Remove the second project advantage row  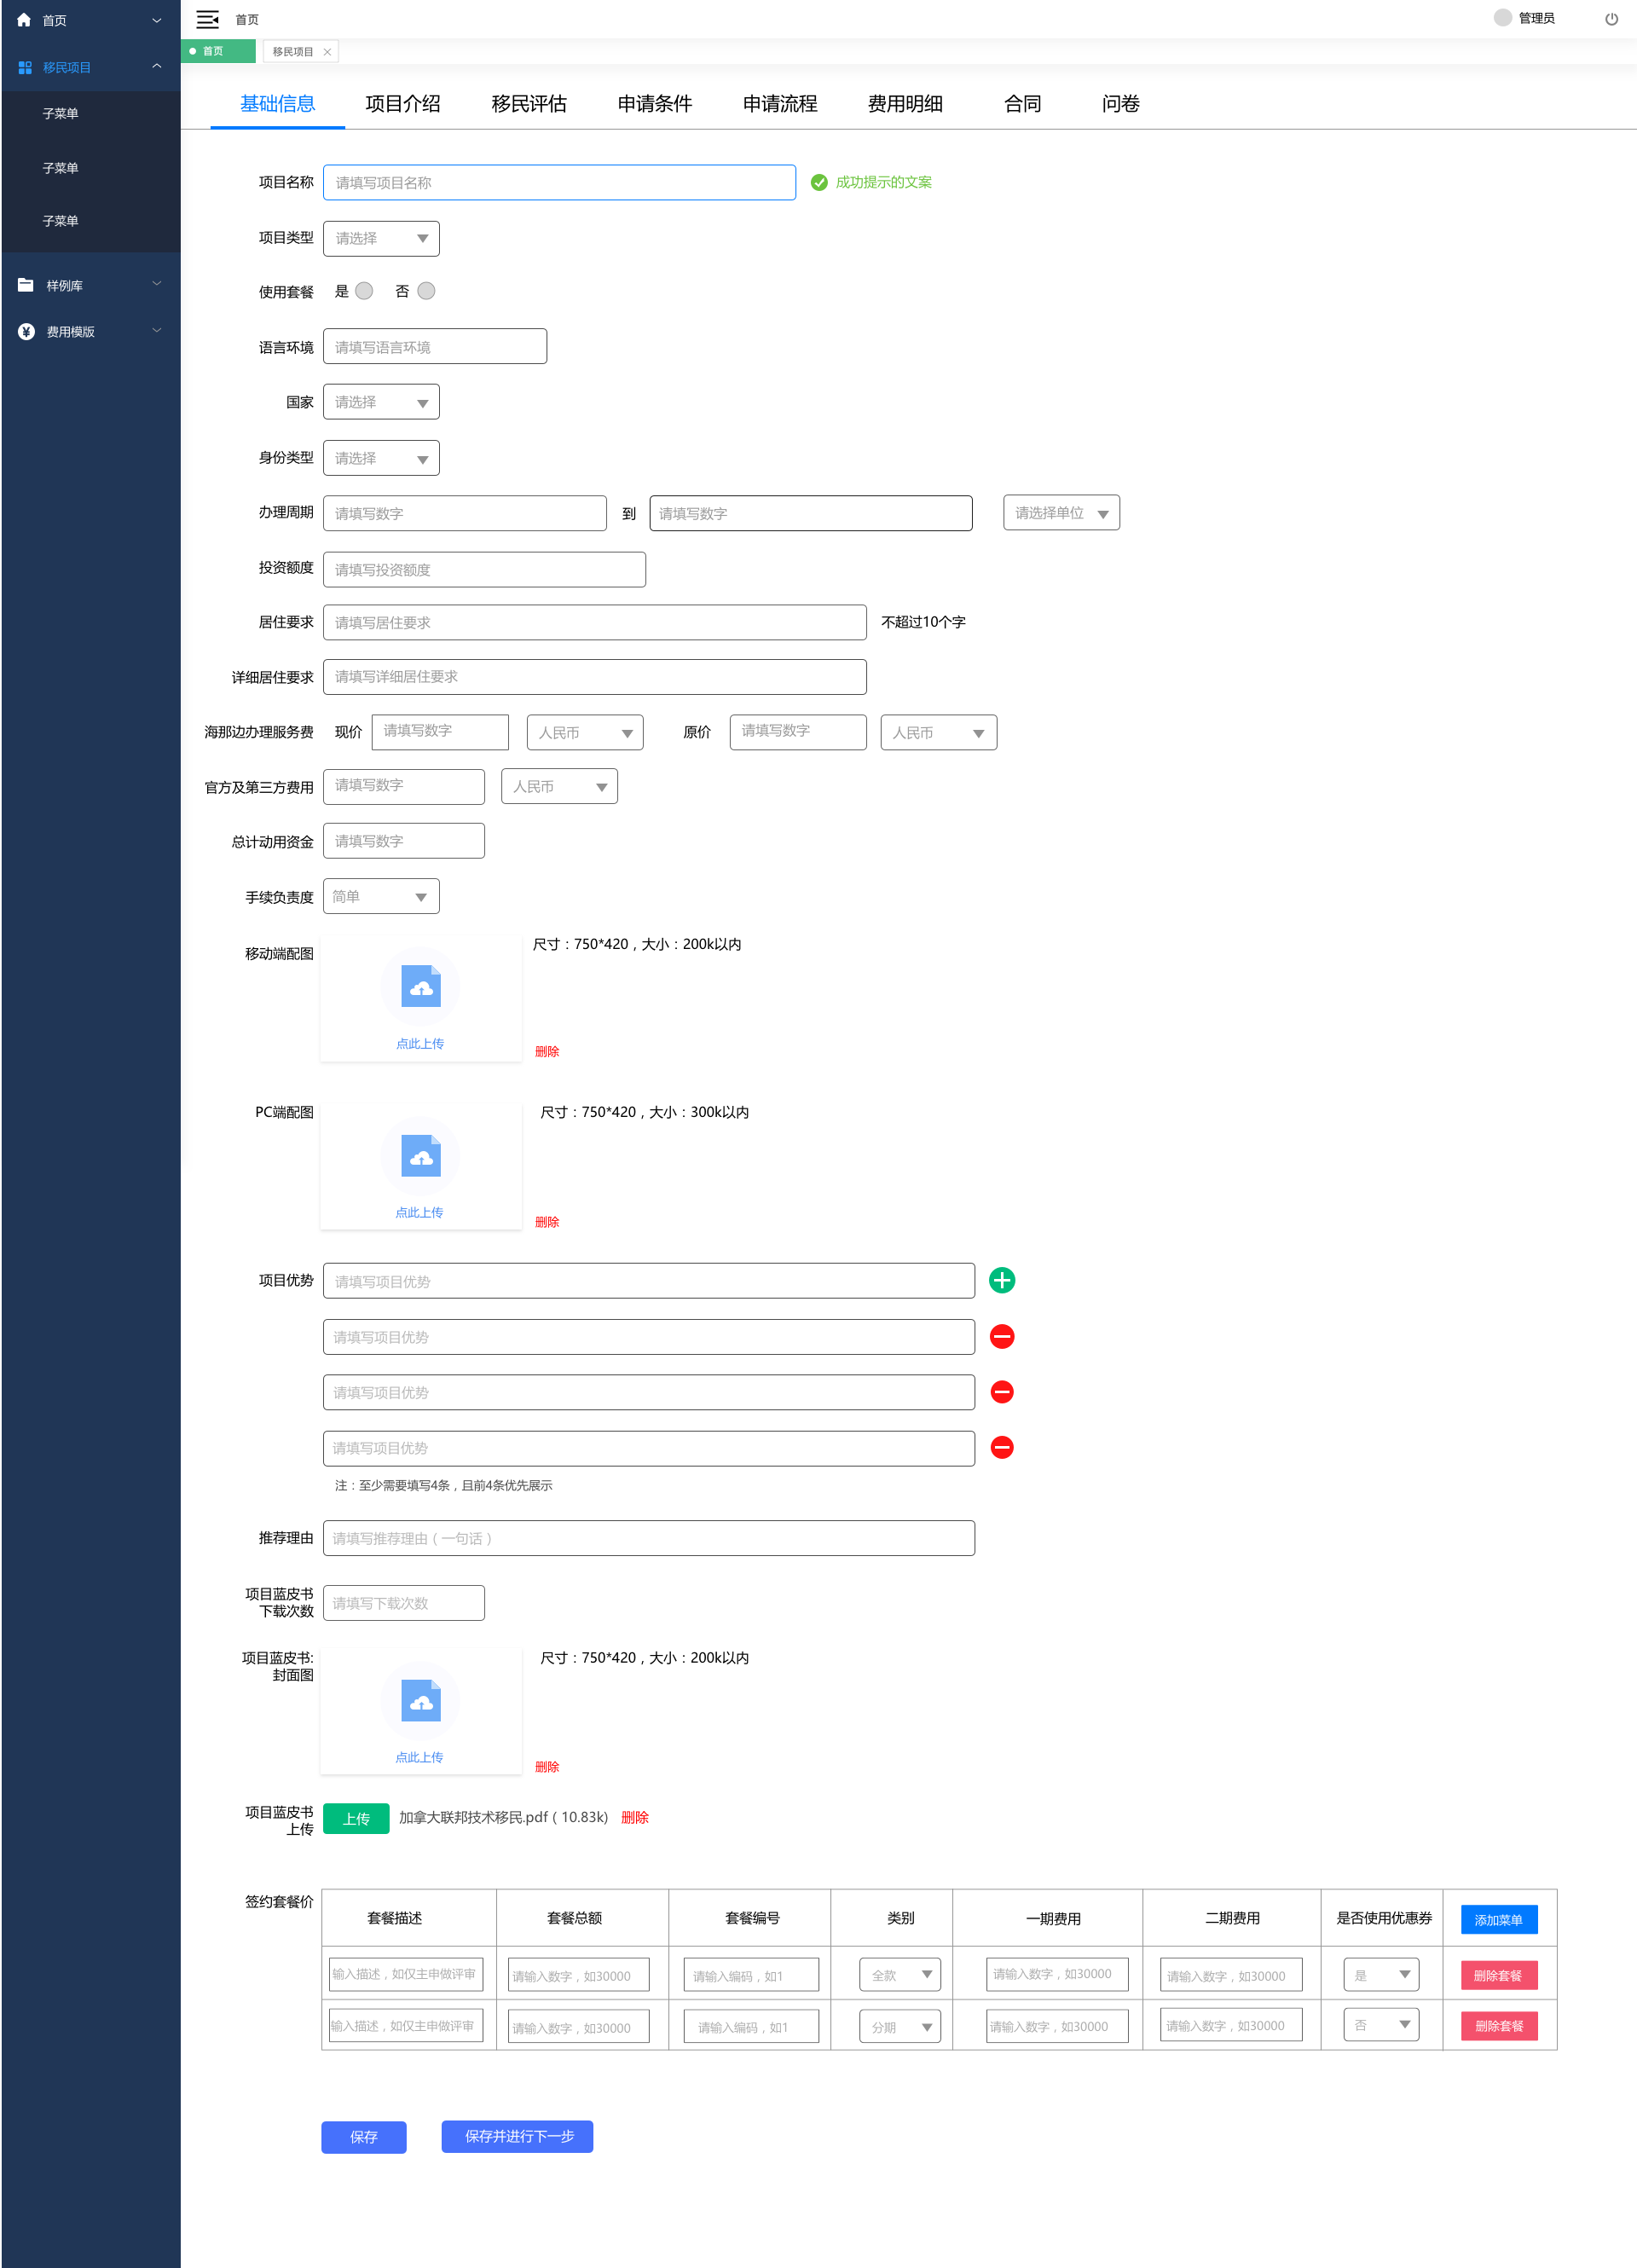pyautogui.click(x=1001, y=1336)
